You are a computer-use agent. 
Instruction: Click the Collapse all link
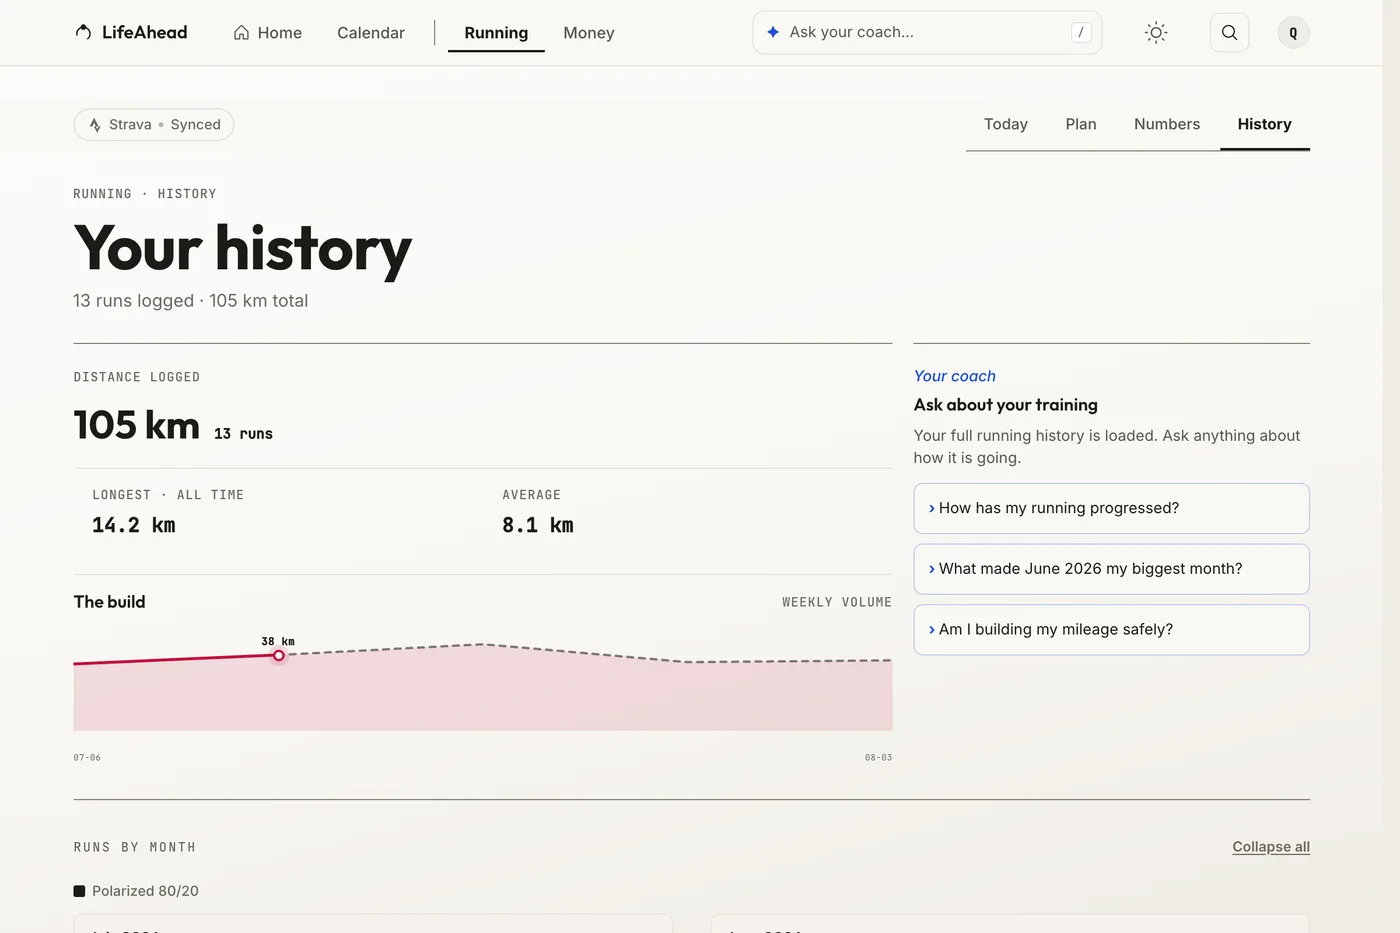point(1271,847)
